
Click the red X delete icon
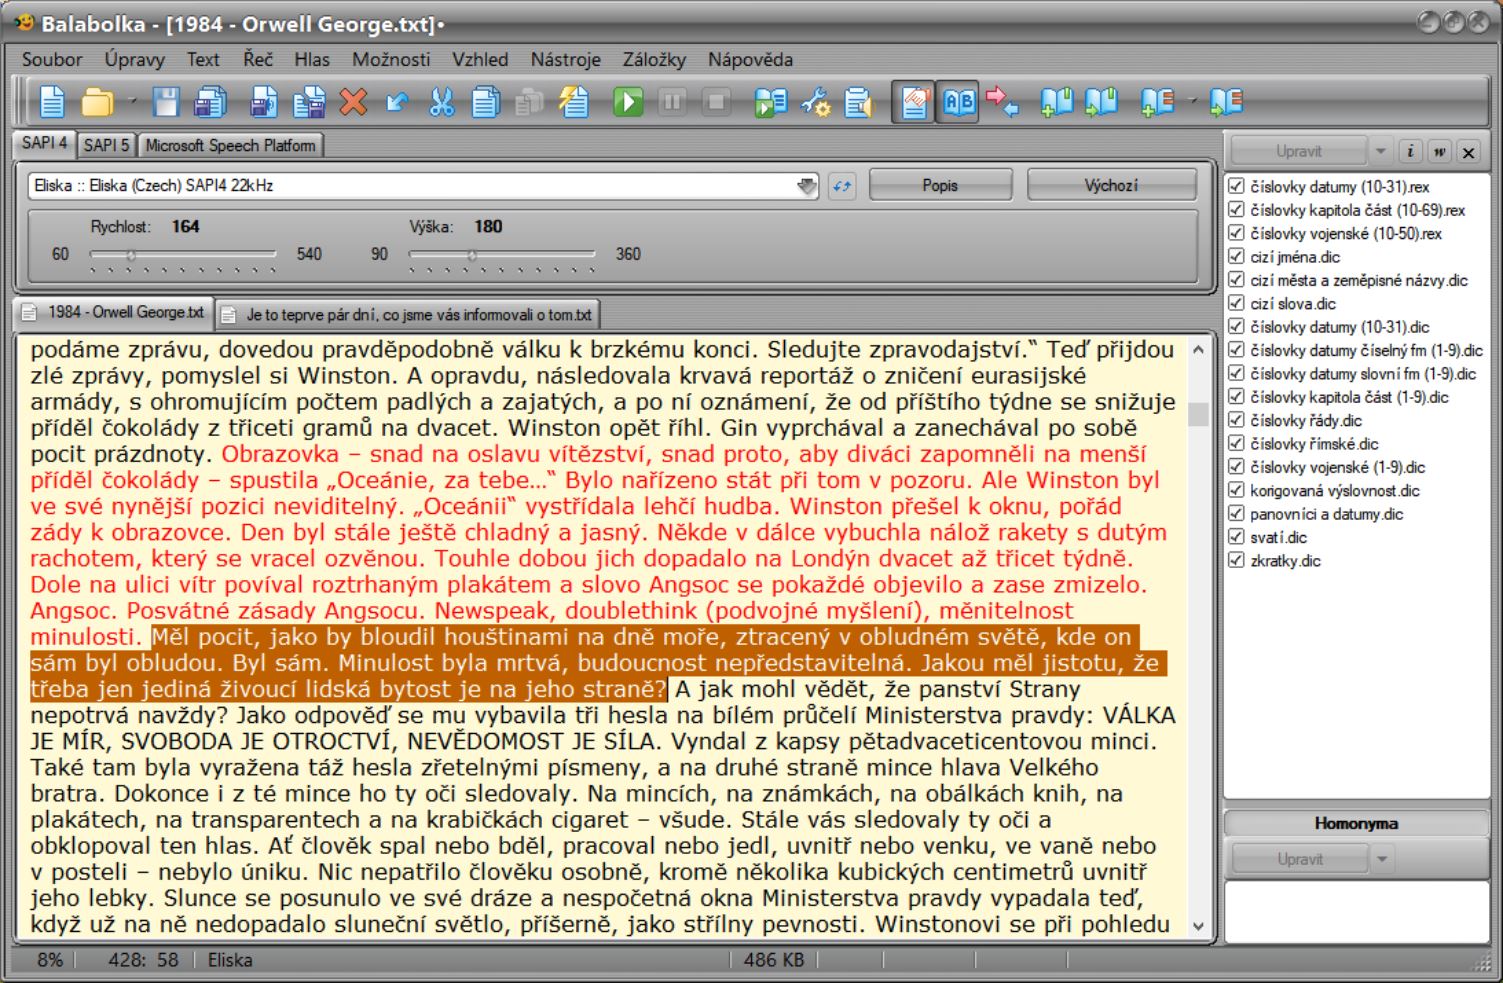(353, 102)
